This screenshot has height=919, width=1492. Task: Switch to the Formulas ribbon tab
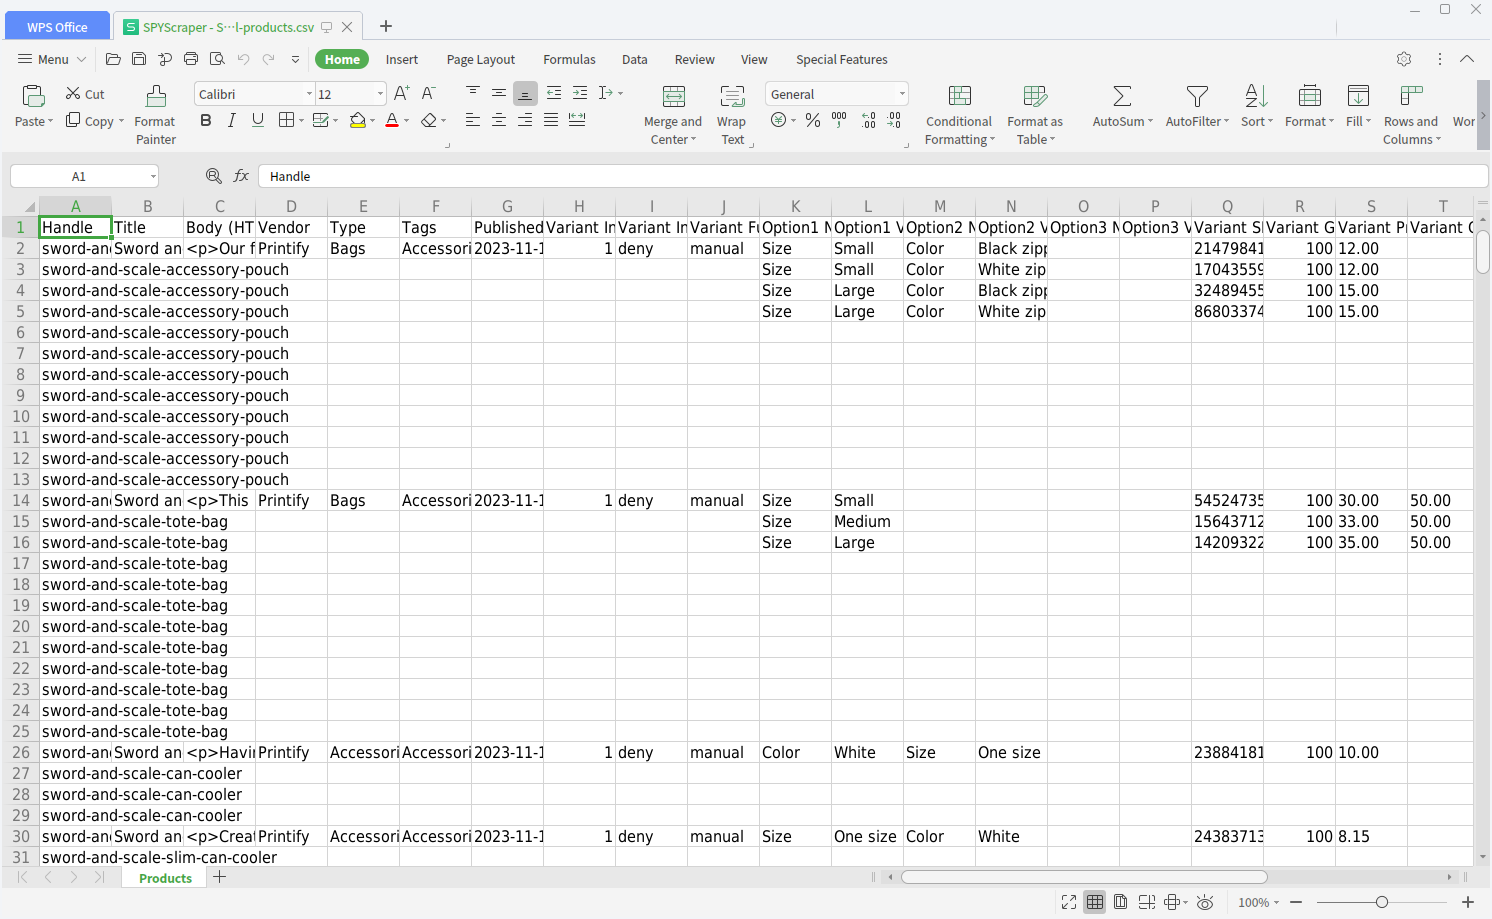569,60
